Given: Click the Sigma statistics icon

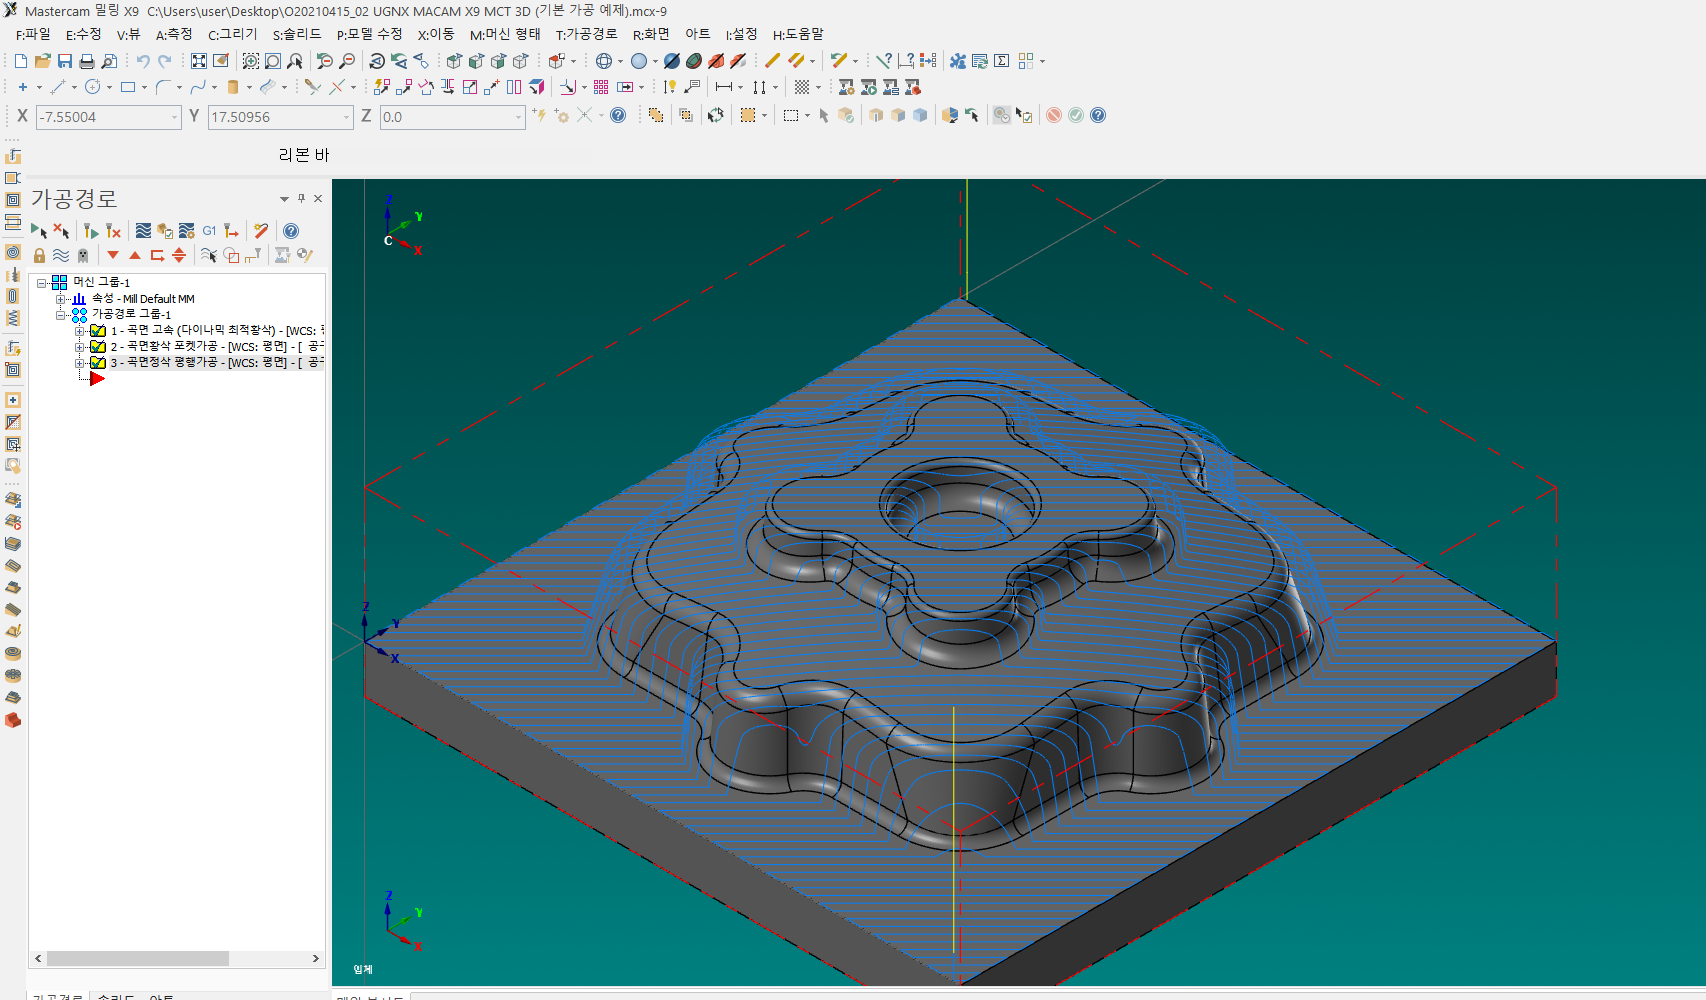Looking at the screenshot, I should 1002,61.
